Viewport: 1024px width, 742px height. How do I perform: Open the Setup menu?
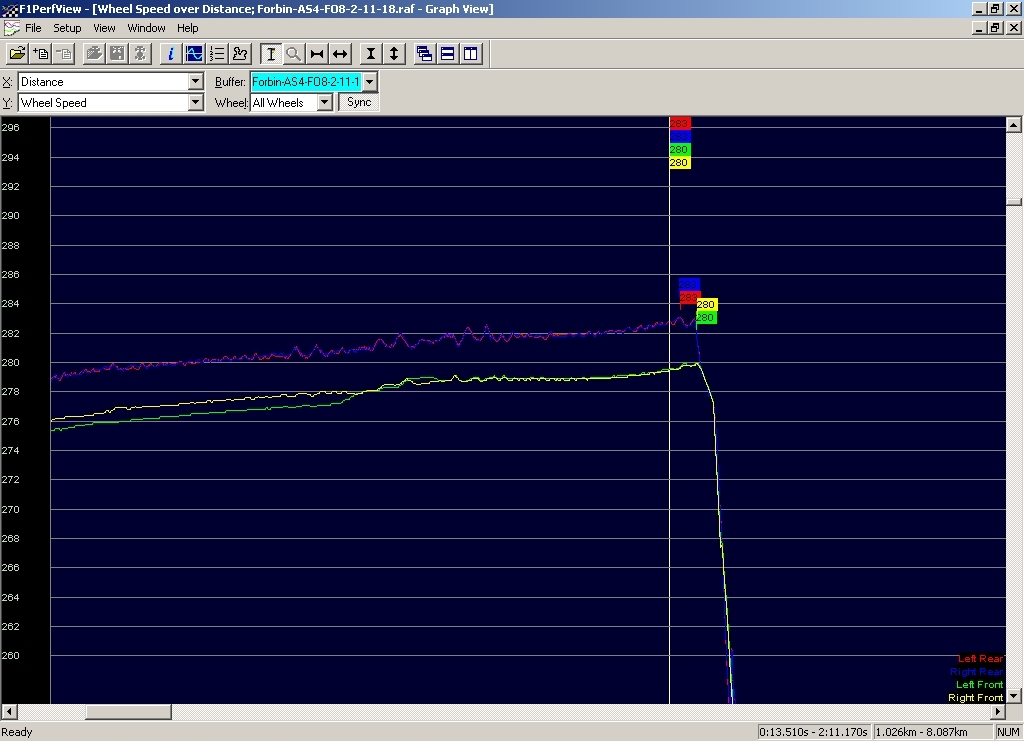(x=67, y=28)
